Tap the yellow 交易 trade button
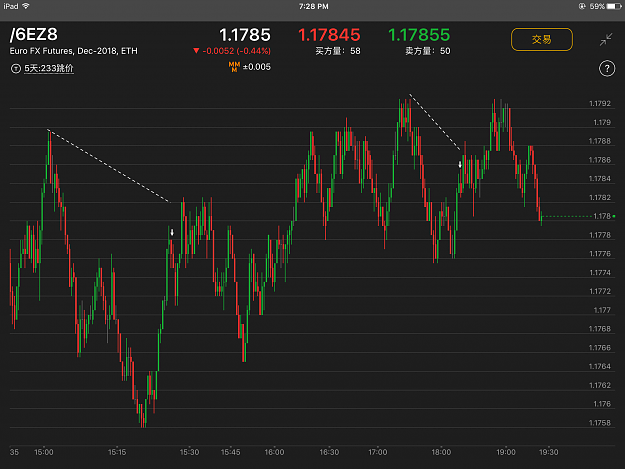This screenshot has height=469, width=625. point(542,39)
